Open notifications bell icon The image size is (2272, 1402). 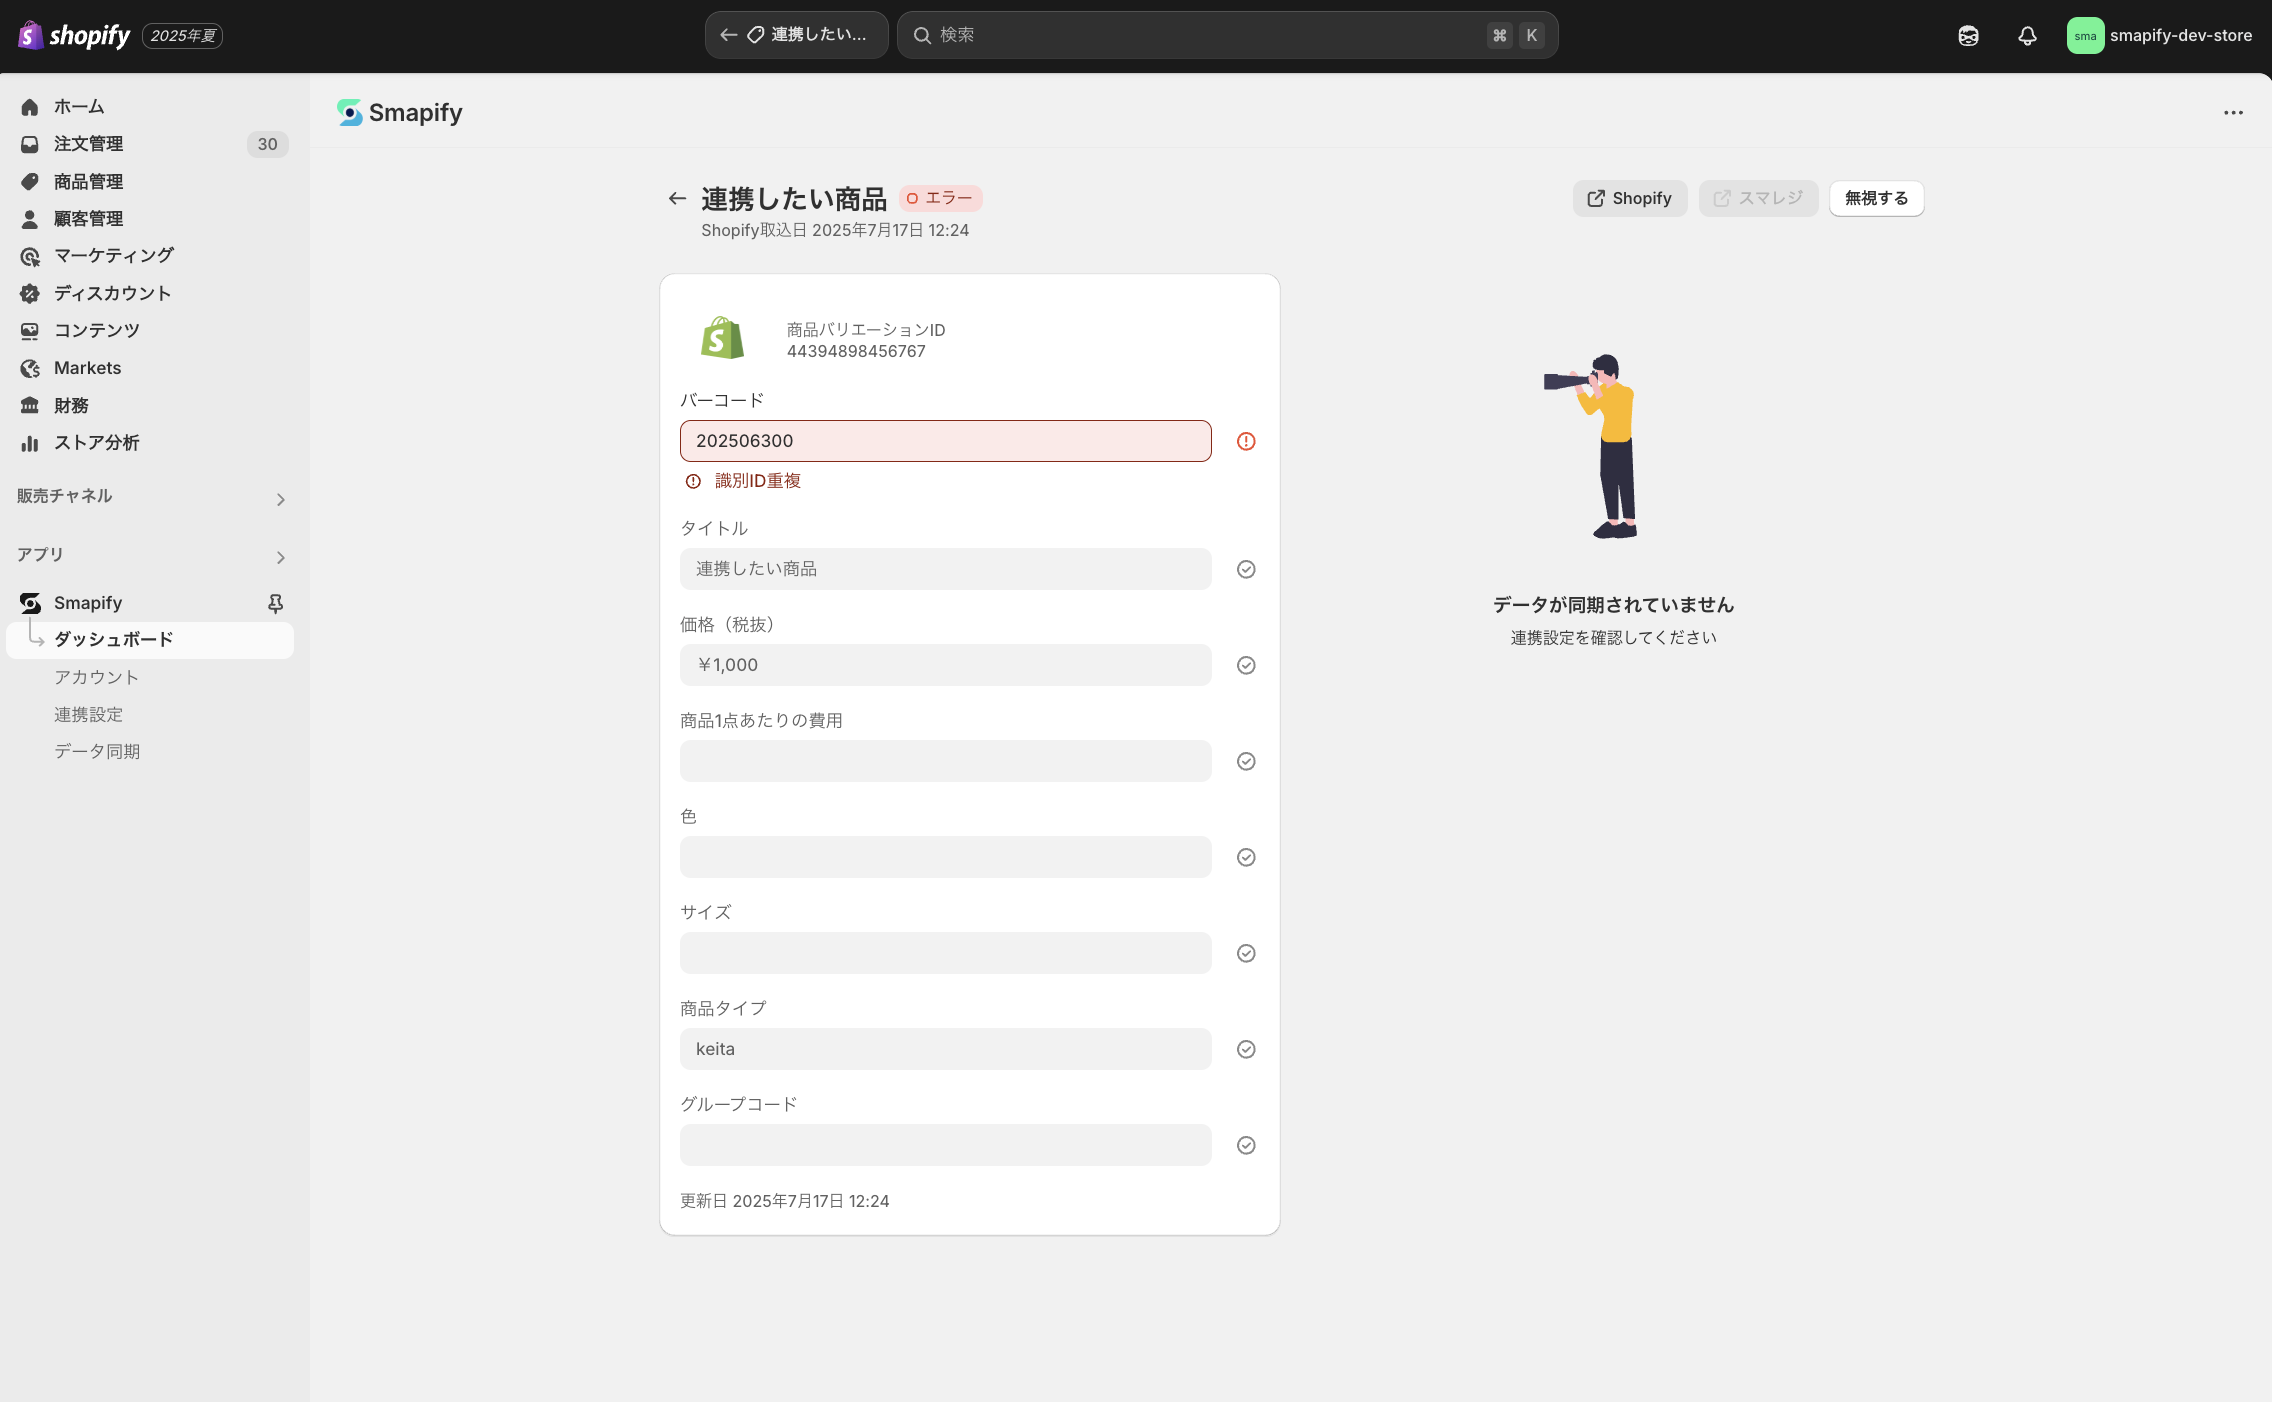tap(2027, 36)
